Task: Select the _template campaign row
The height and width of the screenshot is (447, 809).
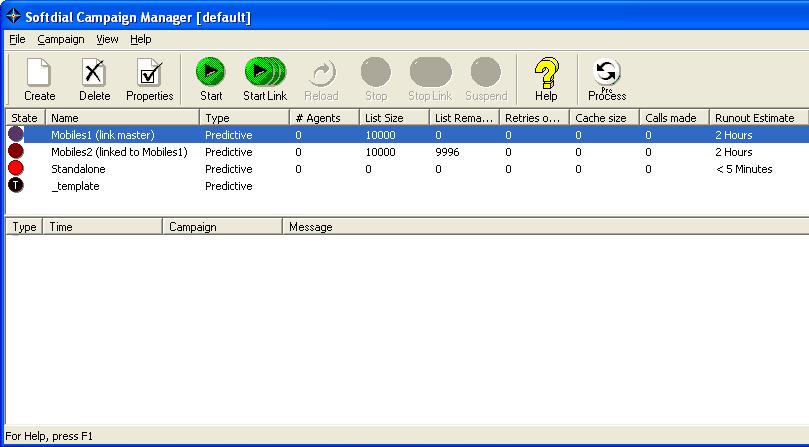Action: 408,186
